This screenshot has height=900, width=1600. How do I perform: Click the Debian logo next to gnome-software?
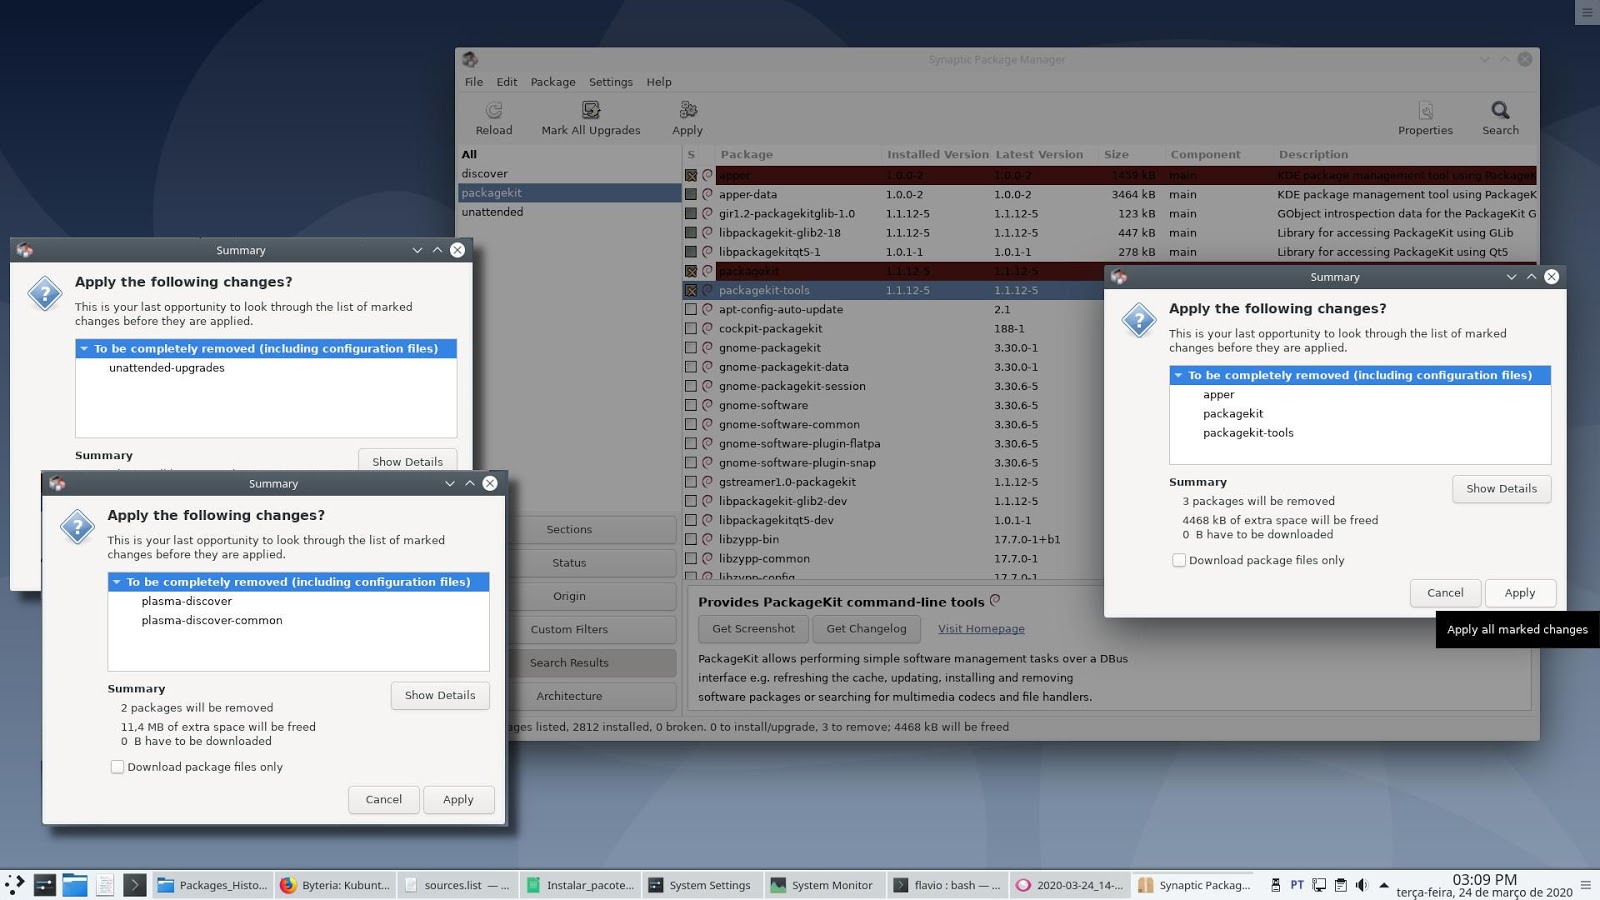coord(707,405)
